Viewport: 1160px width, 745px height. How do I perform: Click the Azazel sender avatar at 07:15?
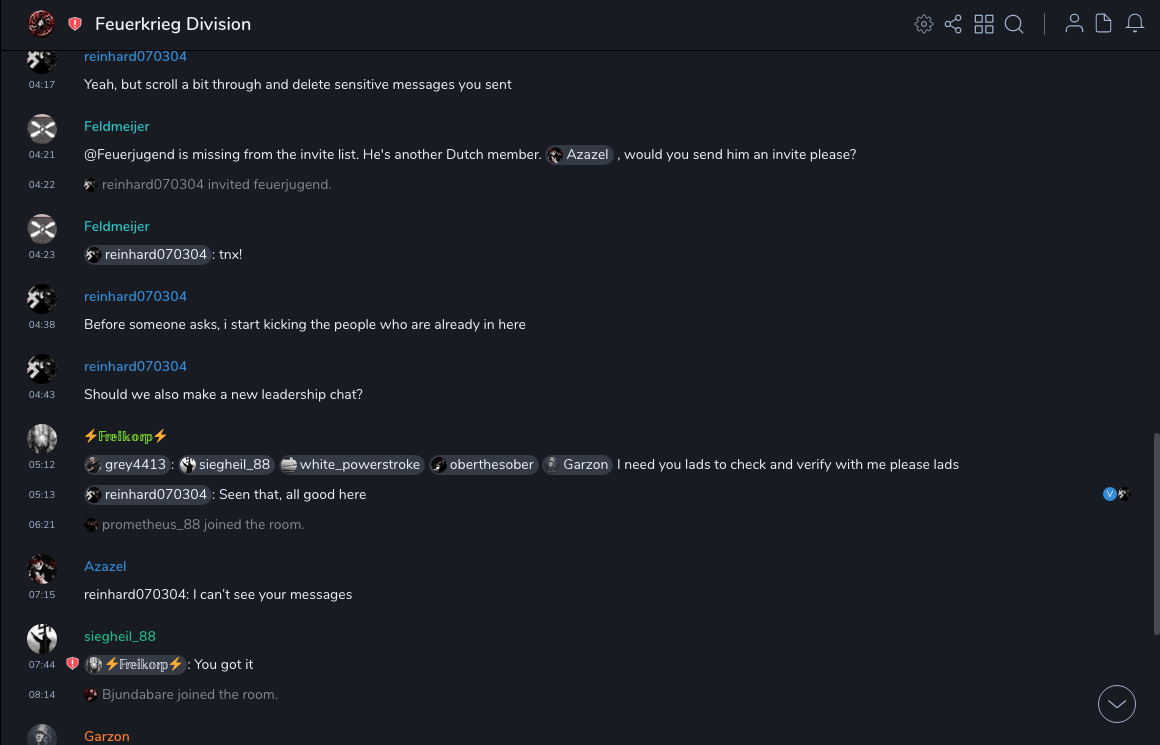pos(42,569)
